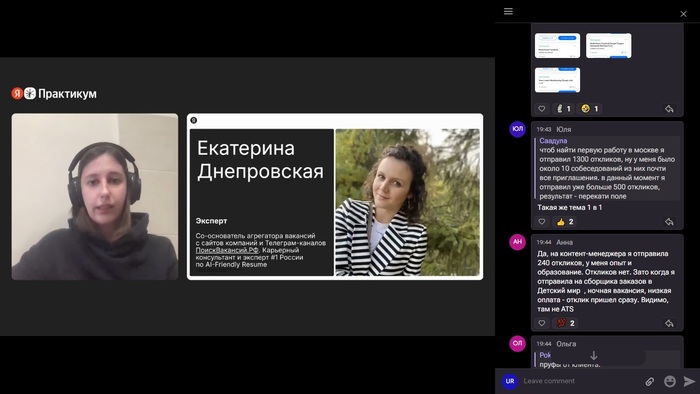The height and width of the screenshot is (394, 700).
Task: Click the chess piece reaction with count 1
Action: click(563, 108)
